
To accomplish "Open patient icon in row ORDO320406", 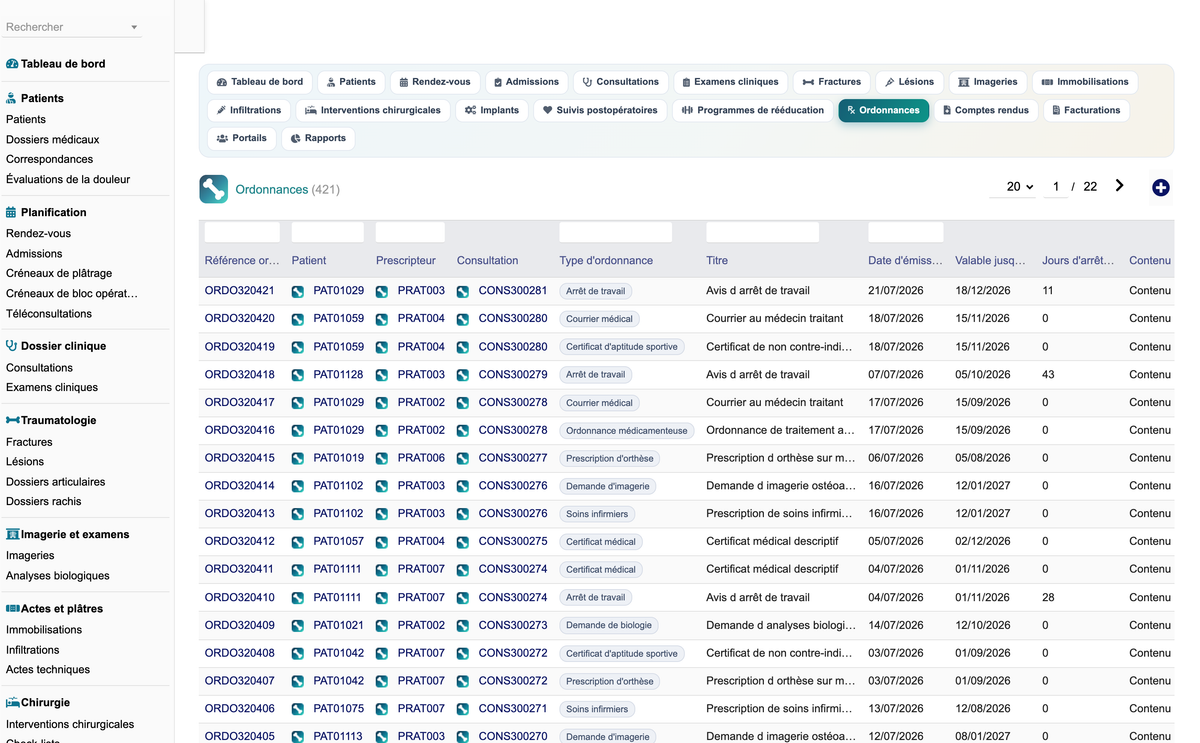I will pyautogui.click(x=298, y=709).
